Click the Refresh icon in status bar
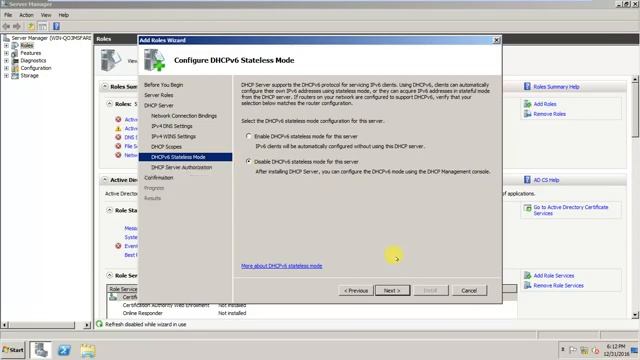 pyautogui.click(x=99, y=324)
